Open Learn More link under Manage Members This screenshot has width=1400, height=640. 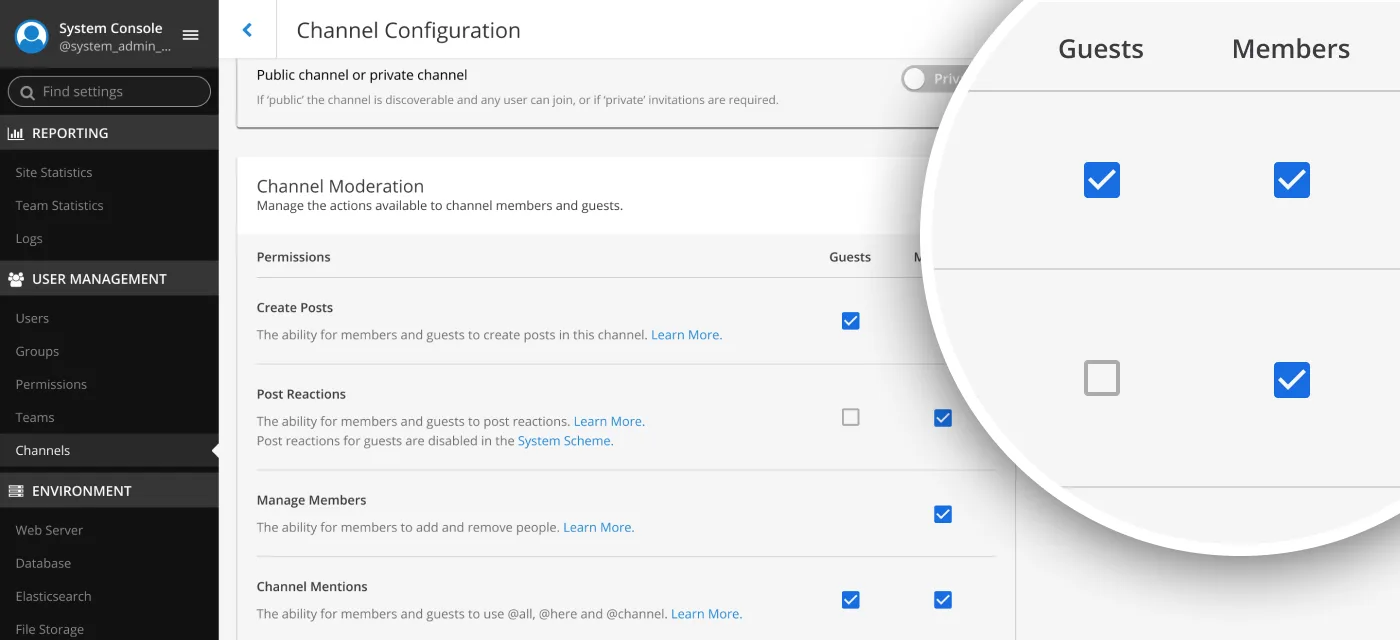(598, 527)
